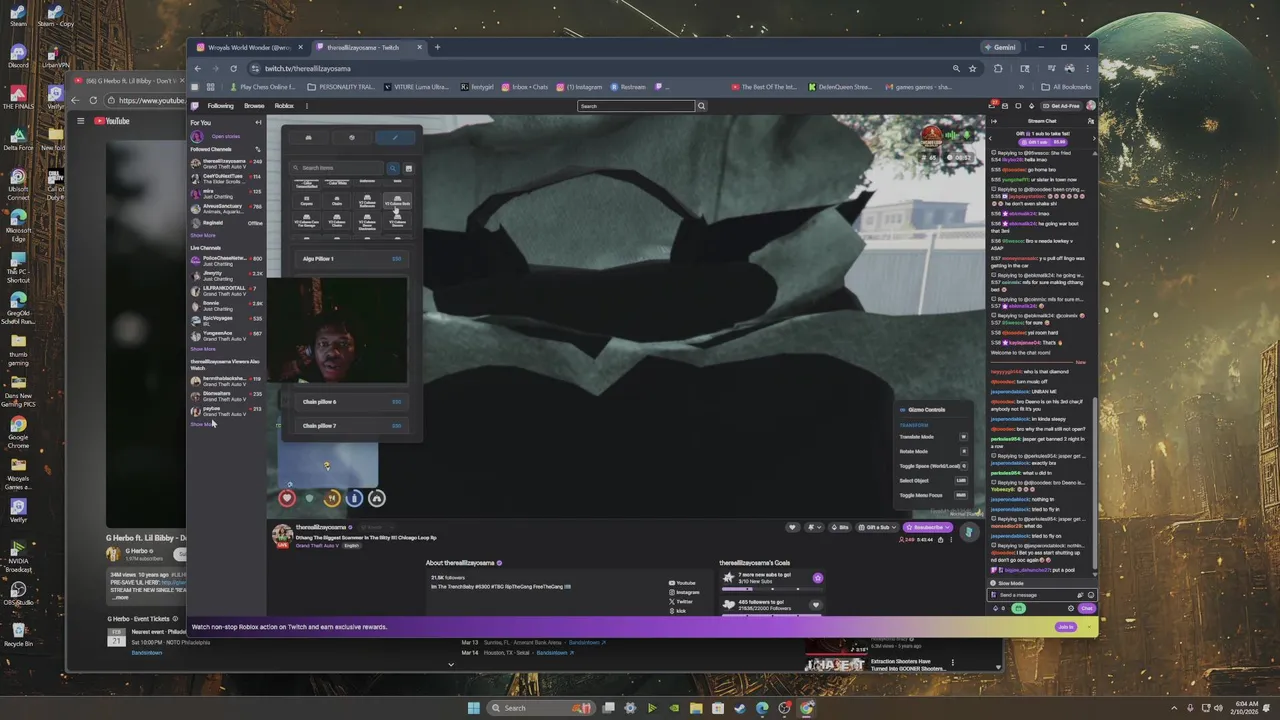Click the Gift 1 sub button

(x=1041, y=142)
